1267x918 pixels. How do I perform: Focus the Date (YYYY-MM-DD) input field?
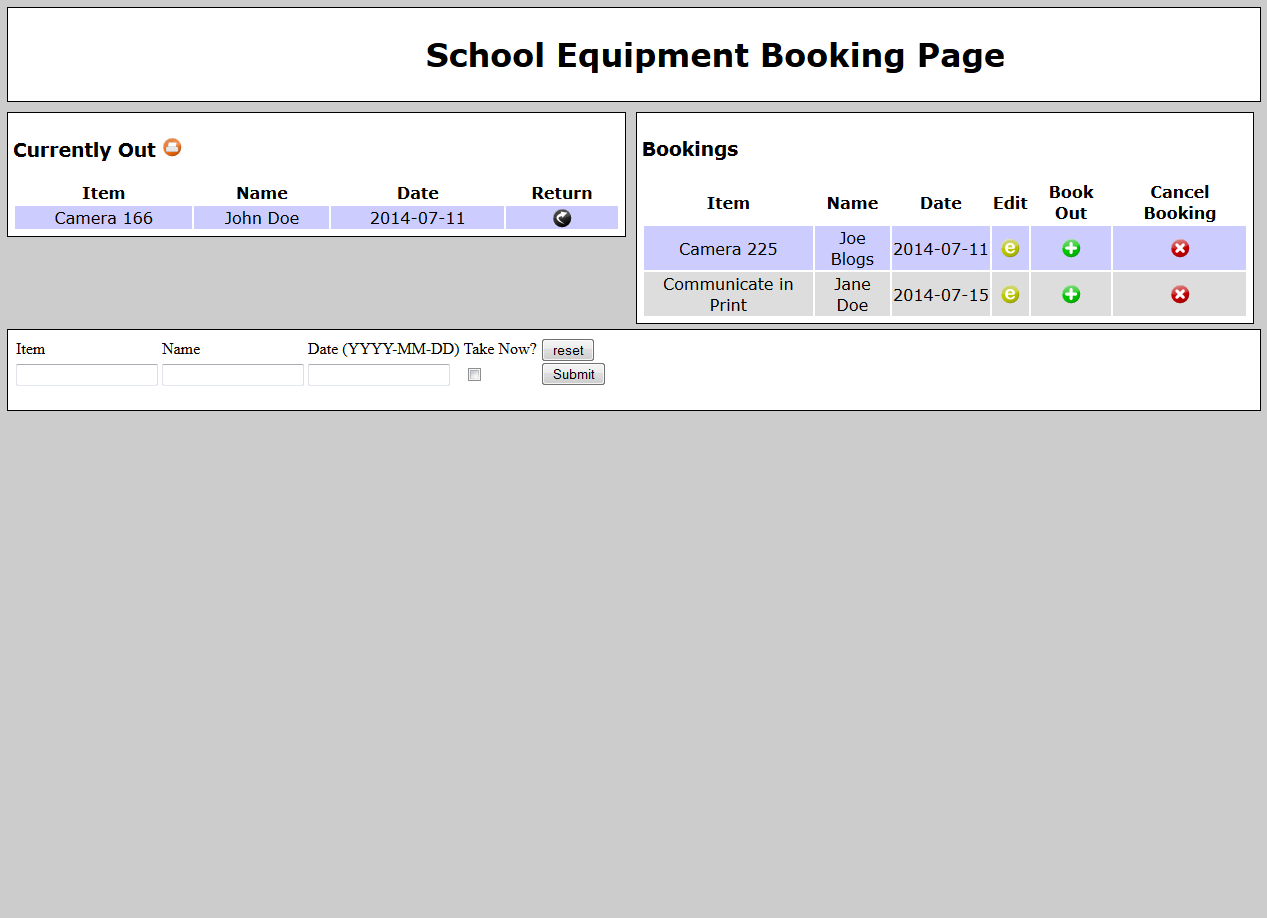point(379,375)
